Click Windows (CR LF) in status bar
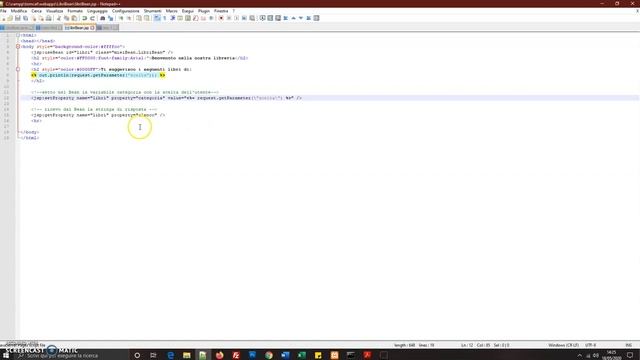 563,345
